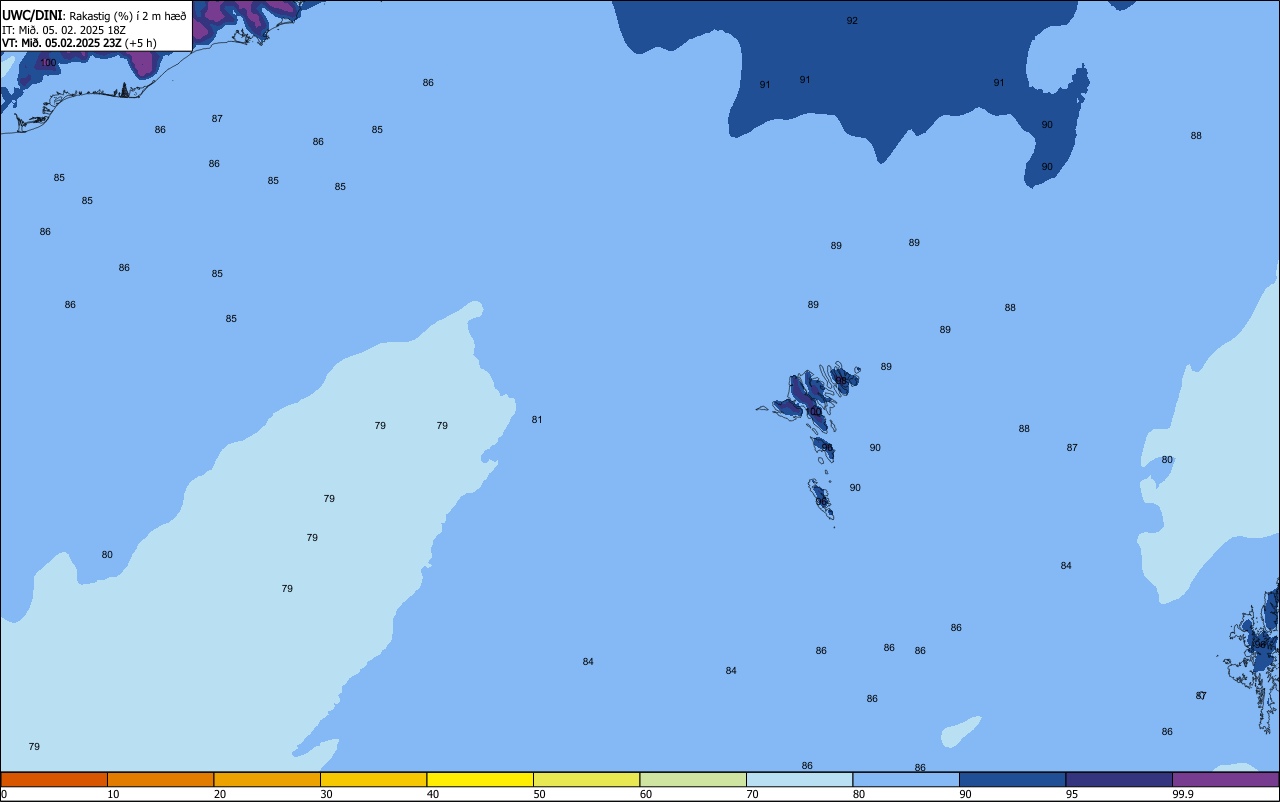Image resolution: width=1280 pixels, height=802 pixels.
Task: Select the legend tick label '50'
Action: tap(540, 794)
